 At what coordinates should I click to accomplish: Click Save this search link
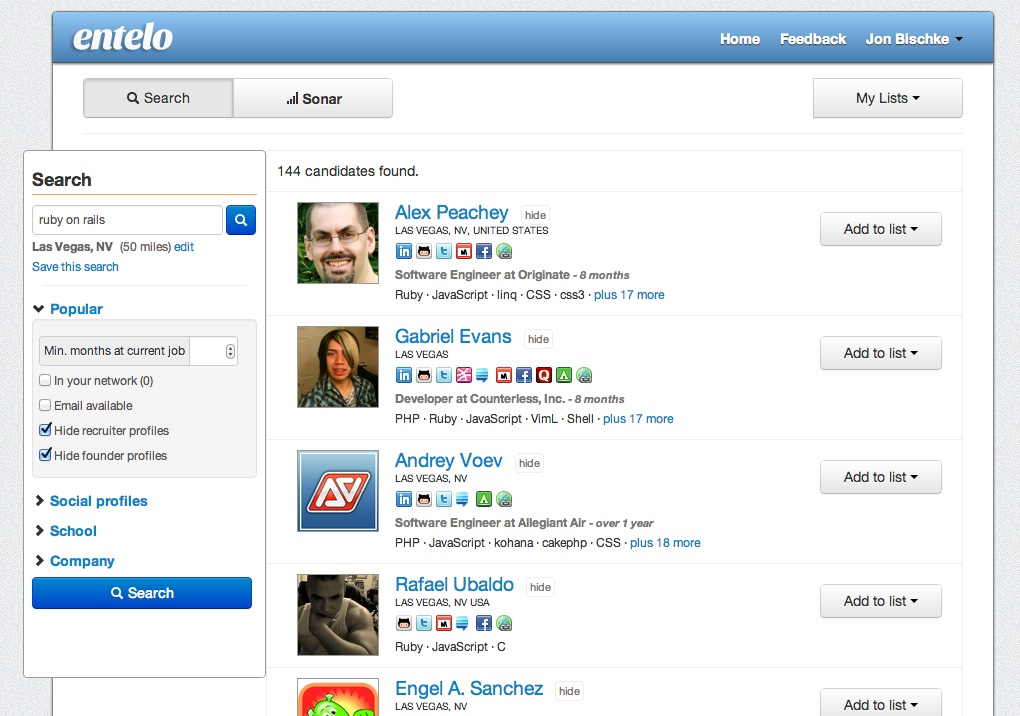point(75,267)
